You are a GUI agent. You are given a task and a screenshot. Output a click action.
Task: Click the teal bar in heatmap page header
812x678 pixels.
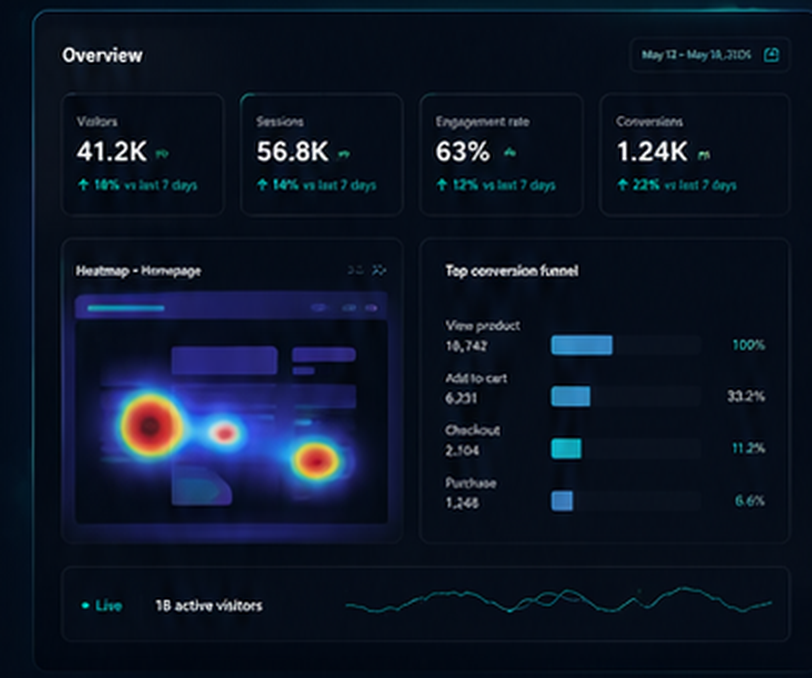pyautogui.click(x=126, y=308)
